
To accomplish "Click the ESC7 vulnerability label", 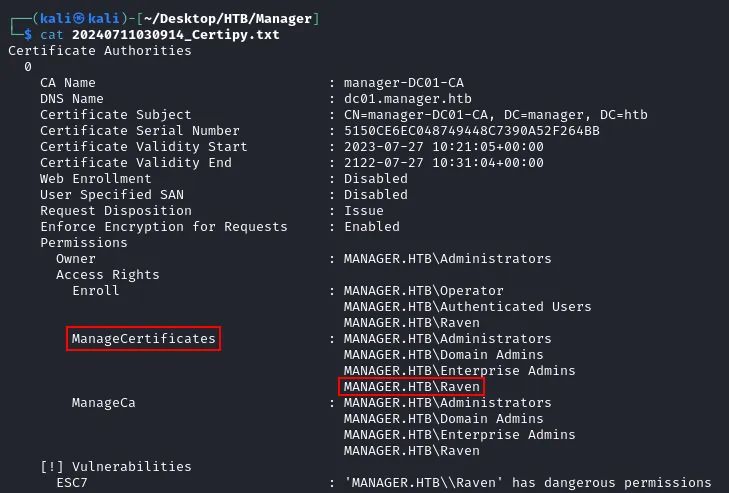I will point(72,483).
